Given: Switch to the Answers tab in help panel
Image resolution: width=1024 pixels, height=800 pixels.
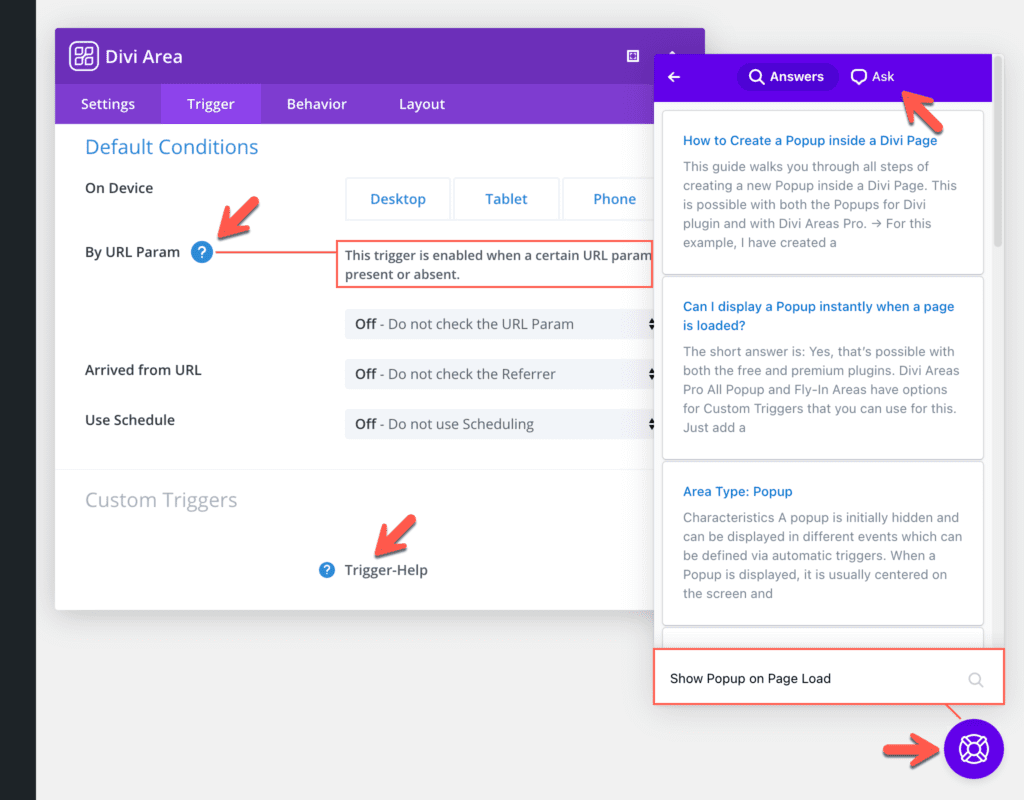Looking at the screenshot, I should pos(787,77).
